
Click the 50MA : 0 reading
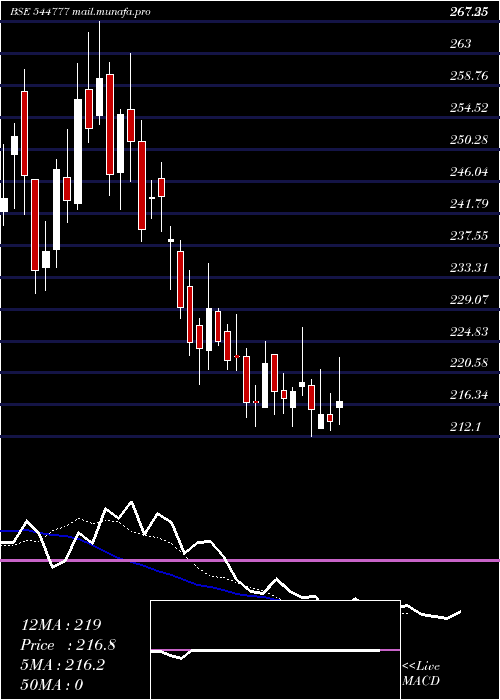52,685
